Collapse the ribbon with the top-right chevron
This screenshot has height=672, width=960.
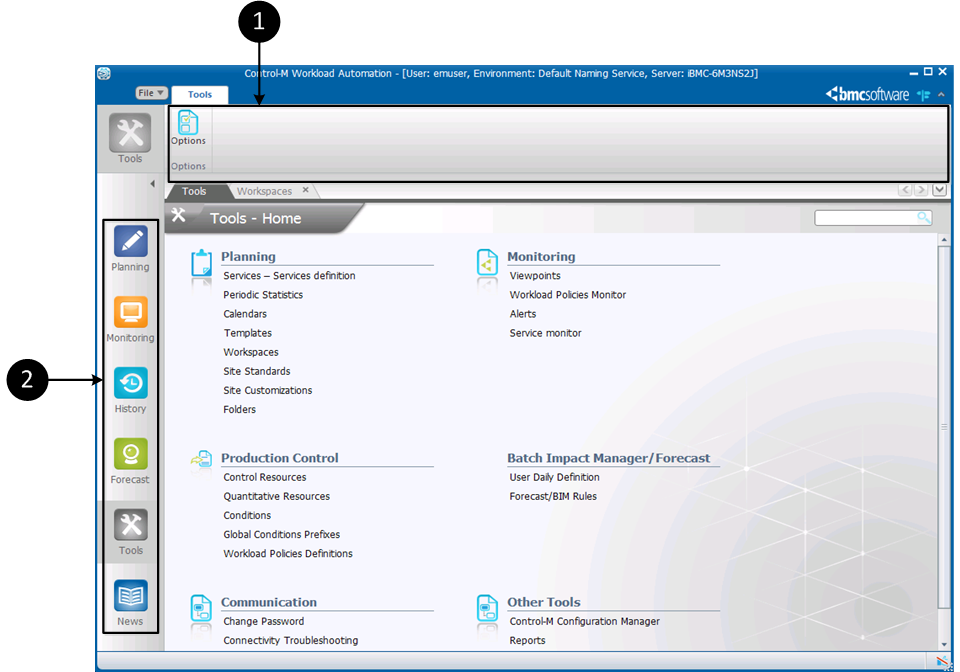tap(940, 94)
